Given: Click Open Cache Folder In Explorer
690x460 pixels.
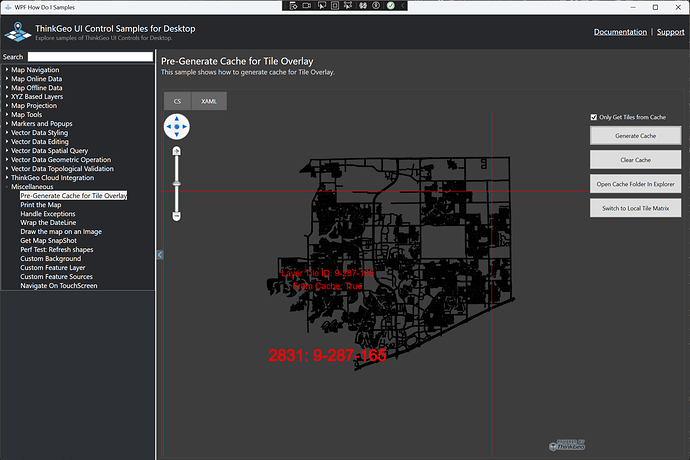Looking at the screenshot, I should [x=635, y=184].
